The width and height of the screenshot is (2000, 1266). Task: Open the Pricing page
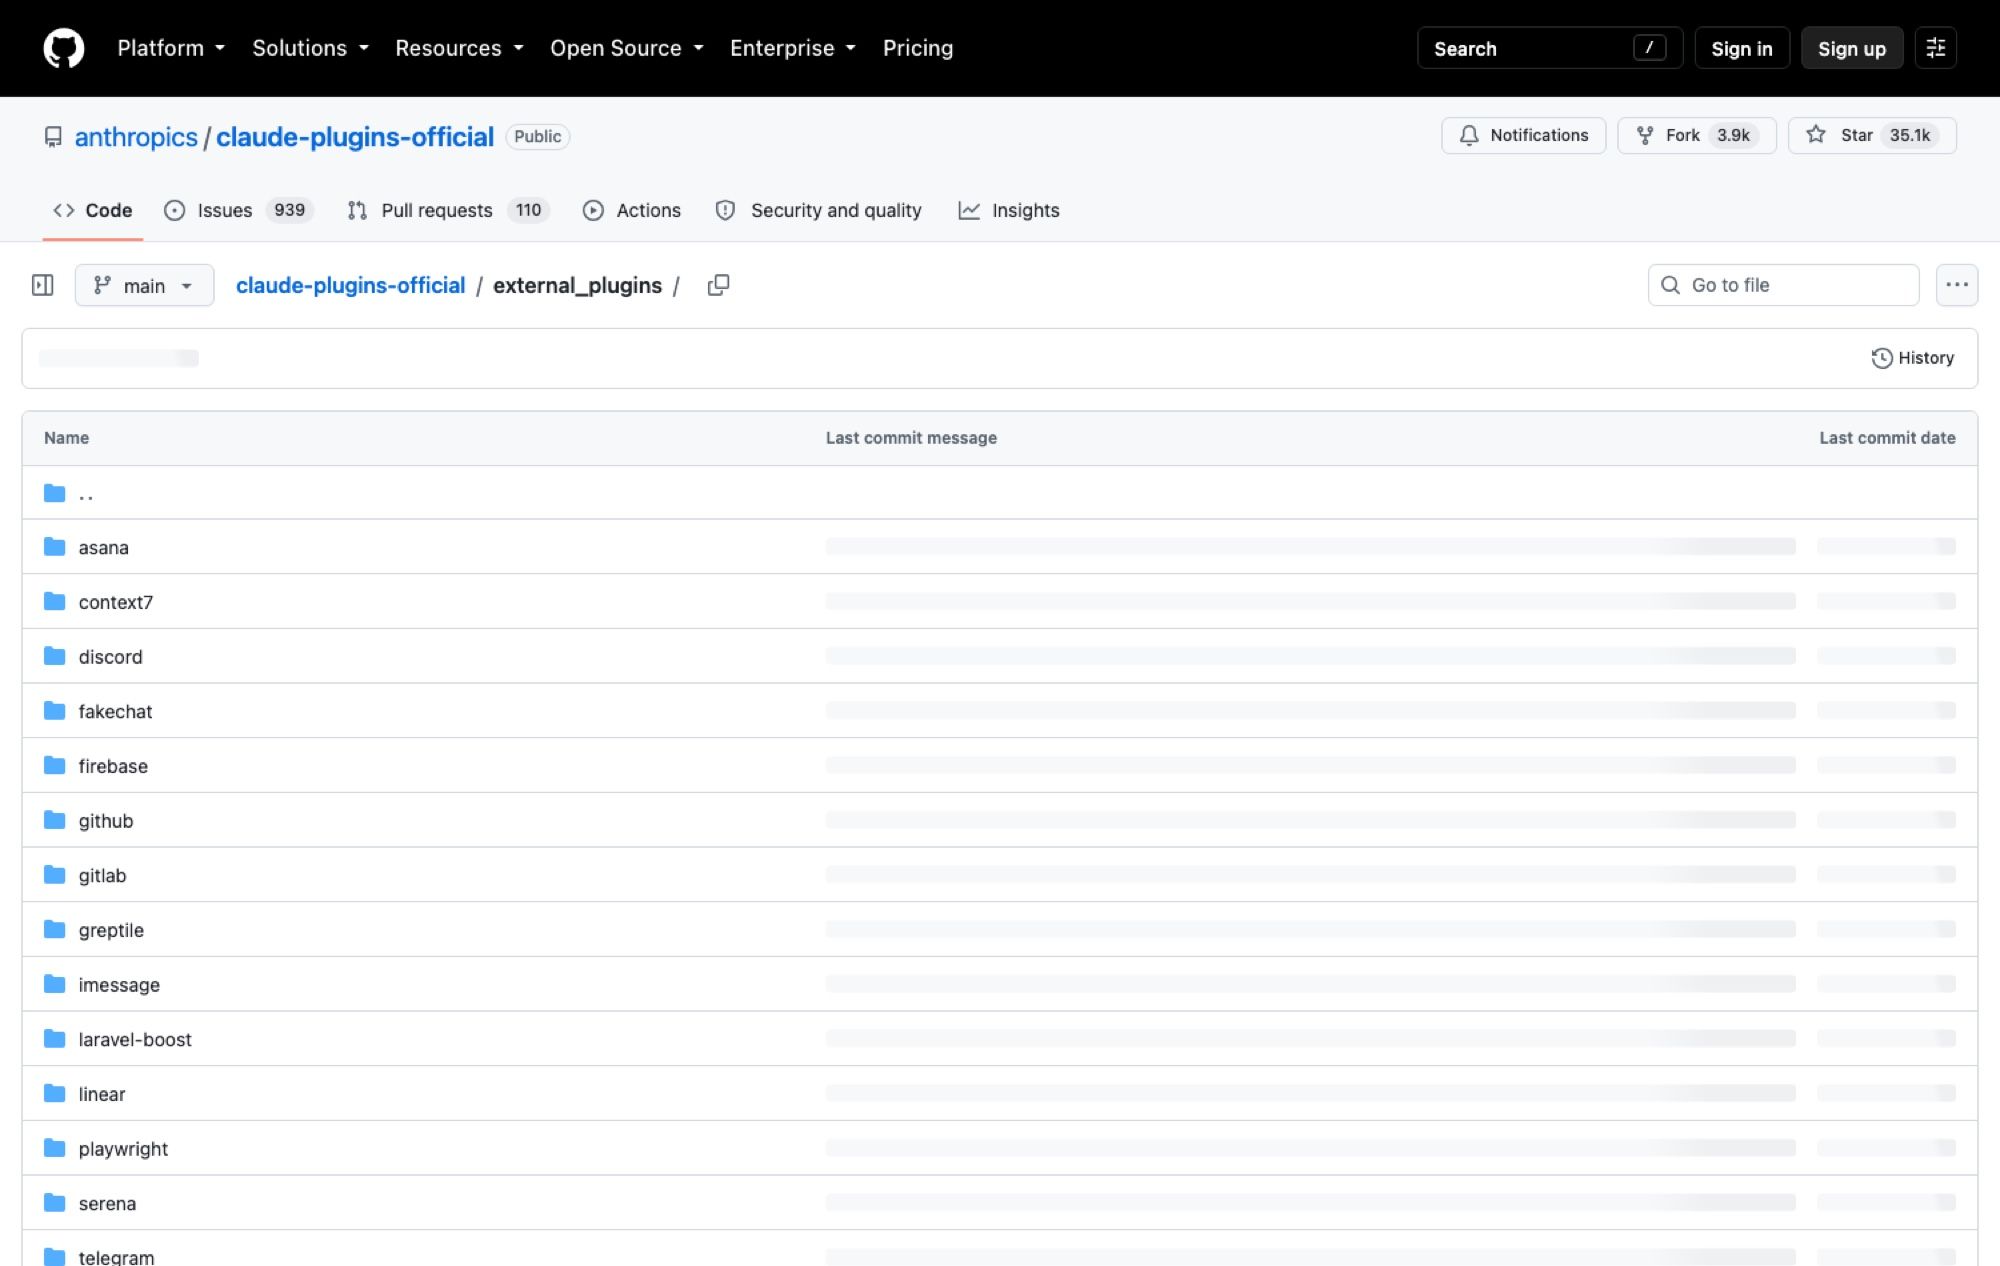[x=918, y=48]
